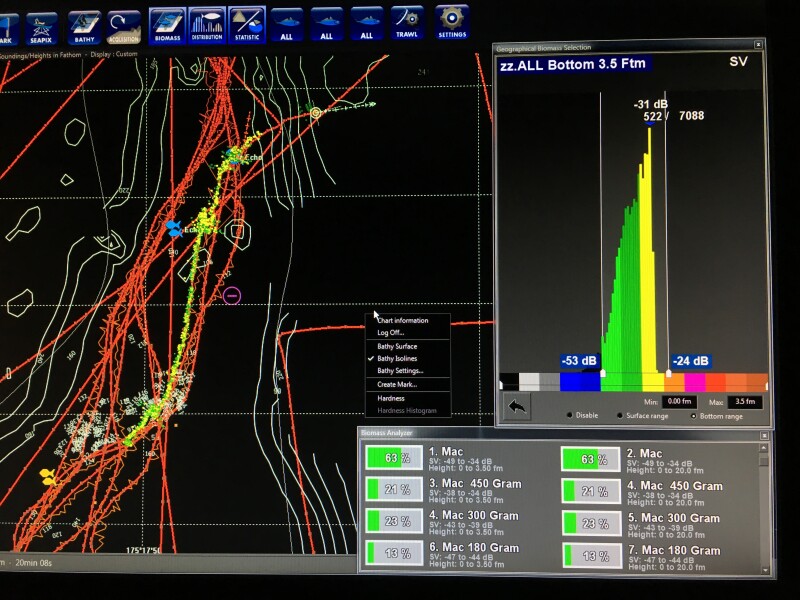The width and height of the screenshot is (800, 600).
Task: Click Chart information menu entry
Action: pos(402,320)
